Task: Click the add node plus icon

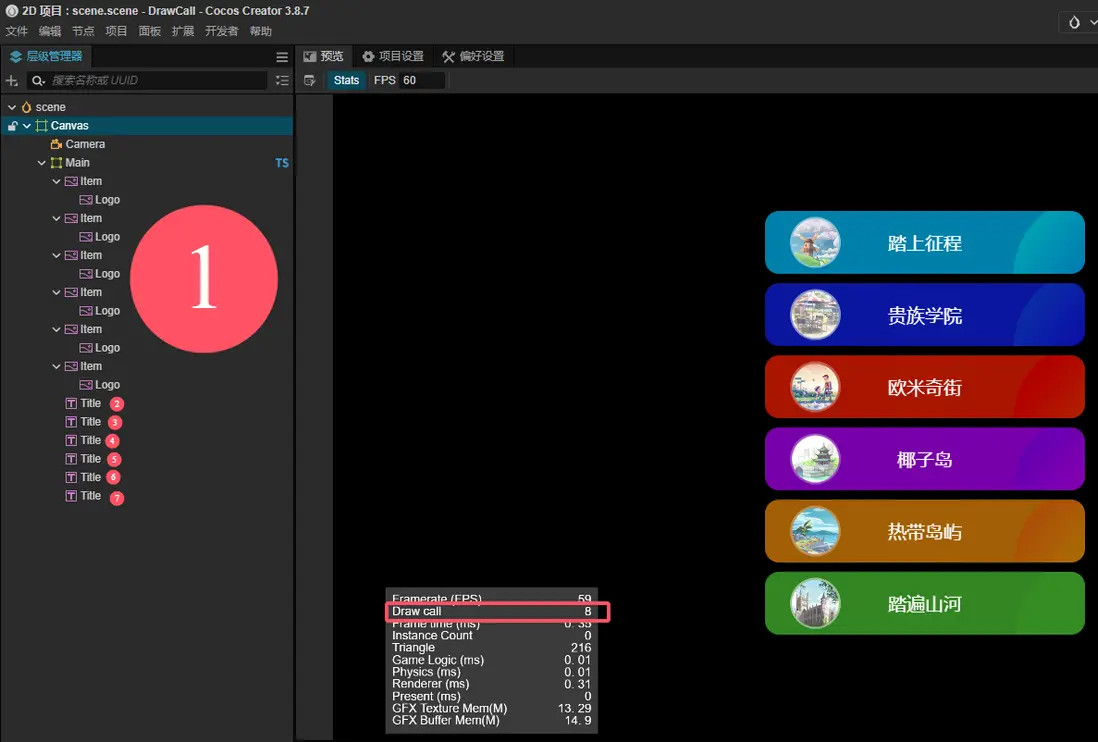Action: 12,81
